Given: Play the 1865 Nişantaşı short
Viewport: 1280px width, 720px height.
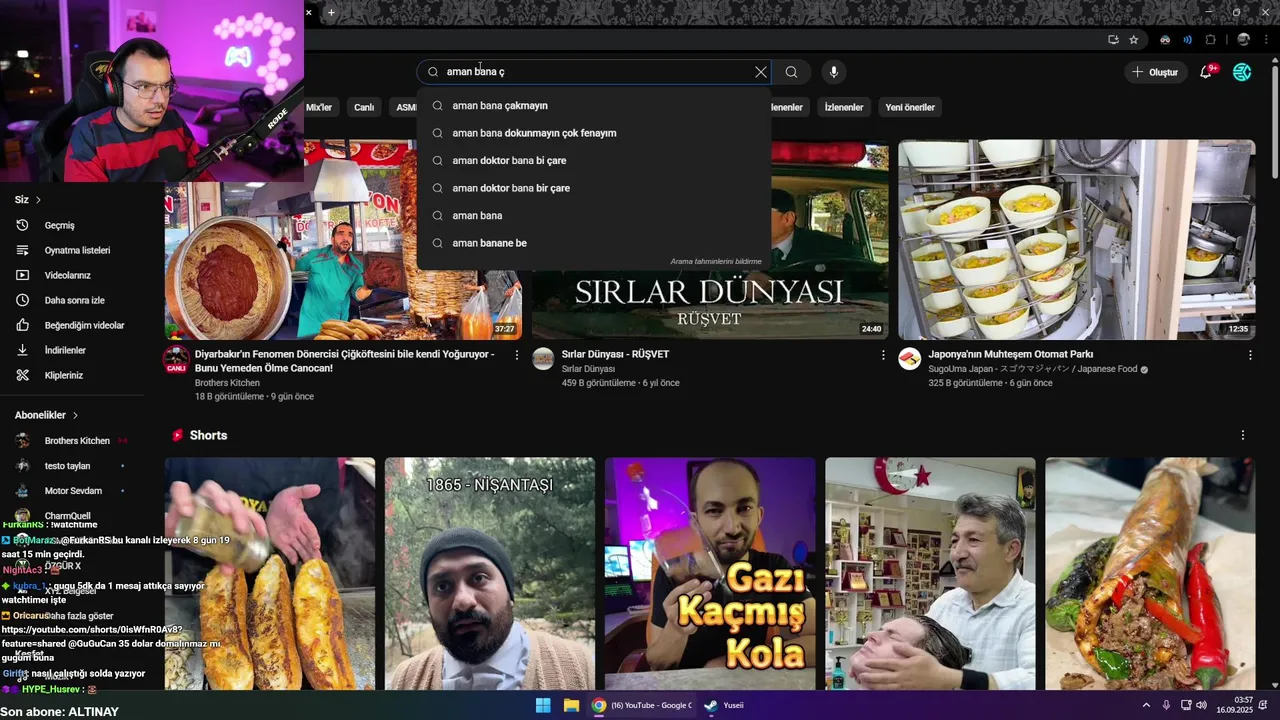Looking at the screenshot, I should 490,574.
